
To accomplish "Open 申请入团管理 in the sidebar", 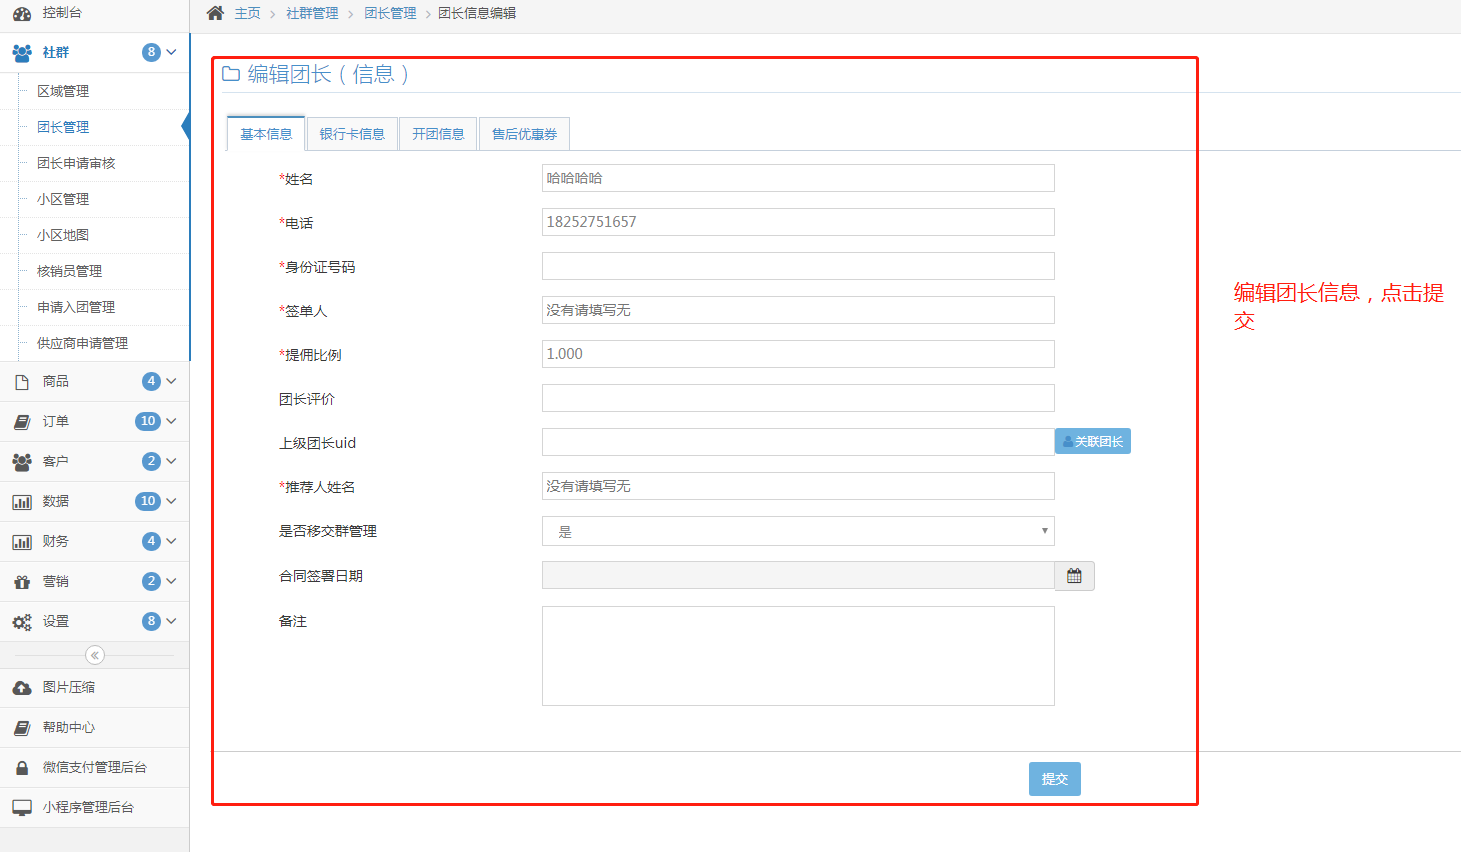I will pyautogui.click(x=76, y=307).
